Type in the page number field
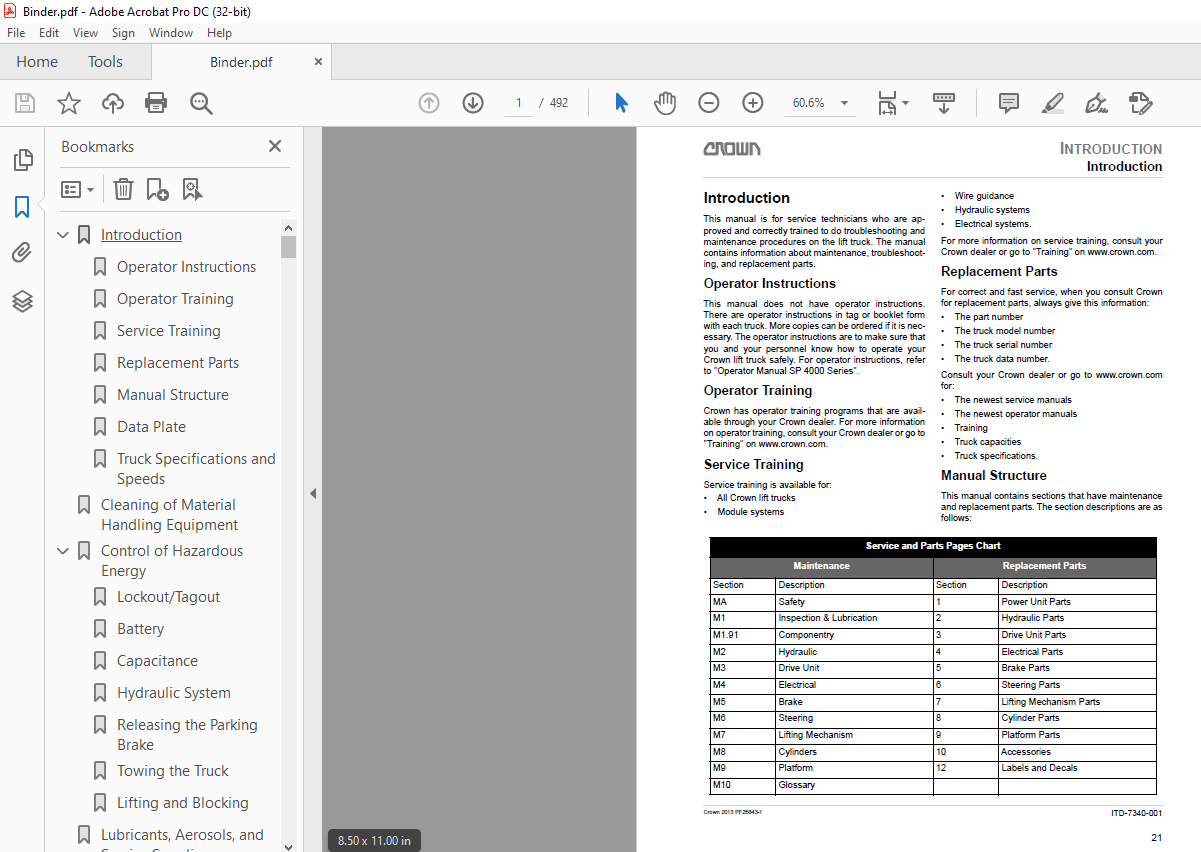This screenshot has width=1201, height=852. [x=518, y=102]
